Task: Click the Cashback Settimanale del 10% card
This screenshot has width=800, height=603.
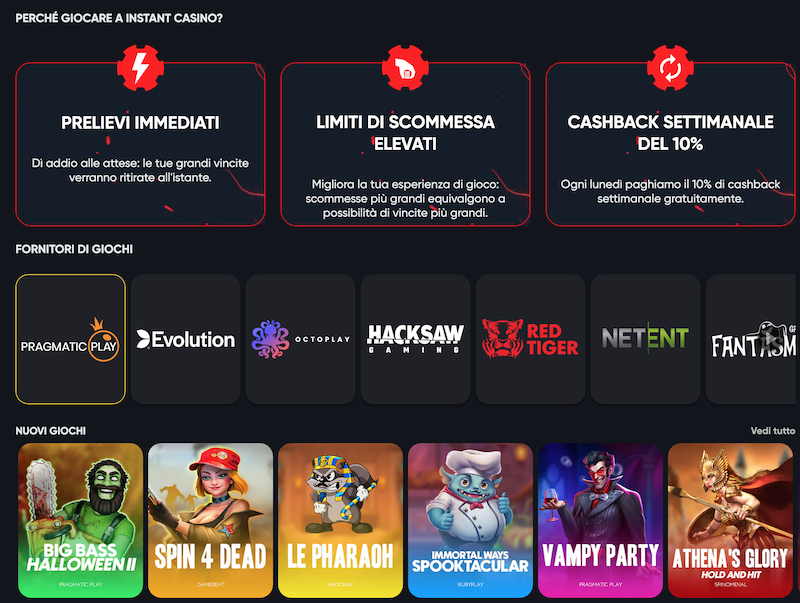Action: (x=670, y=144)
